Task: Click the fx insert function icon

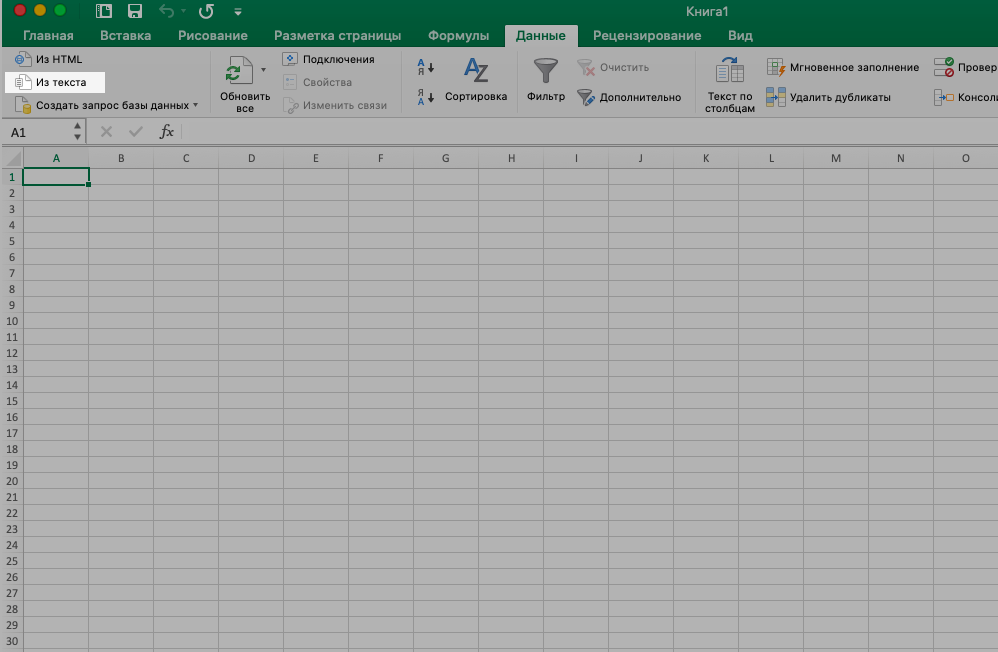Action: coord(166,132)
